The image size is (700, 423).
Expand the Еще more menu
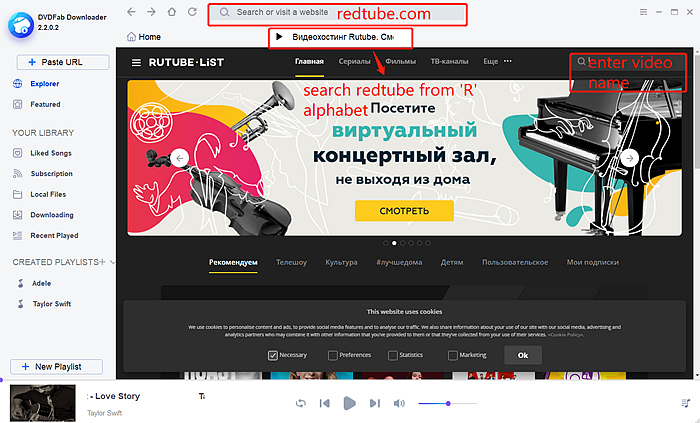[x=497, y=61]
